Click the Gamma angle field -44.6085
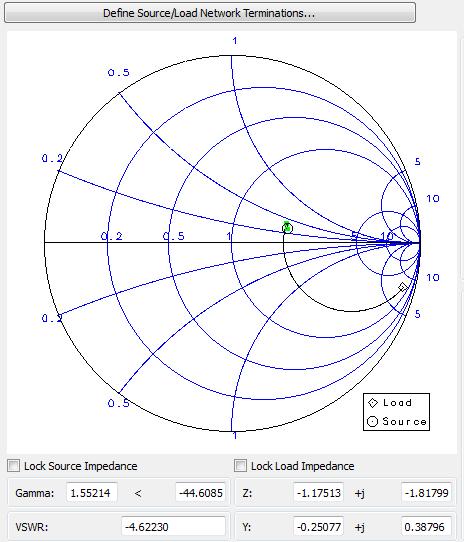Viewport: 464px width, 542px height. point(201,493)
